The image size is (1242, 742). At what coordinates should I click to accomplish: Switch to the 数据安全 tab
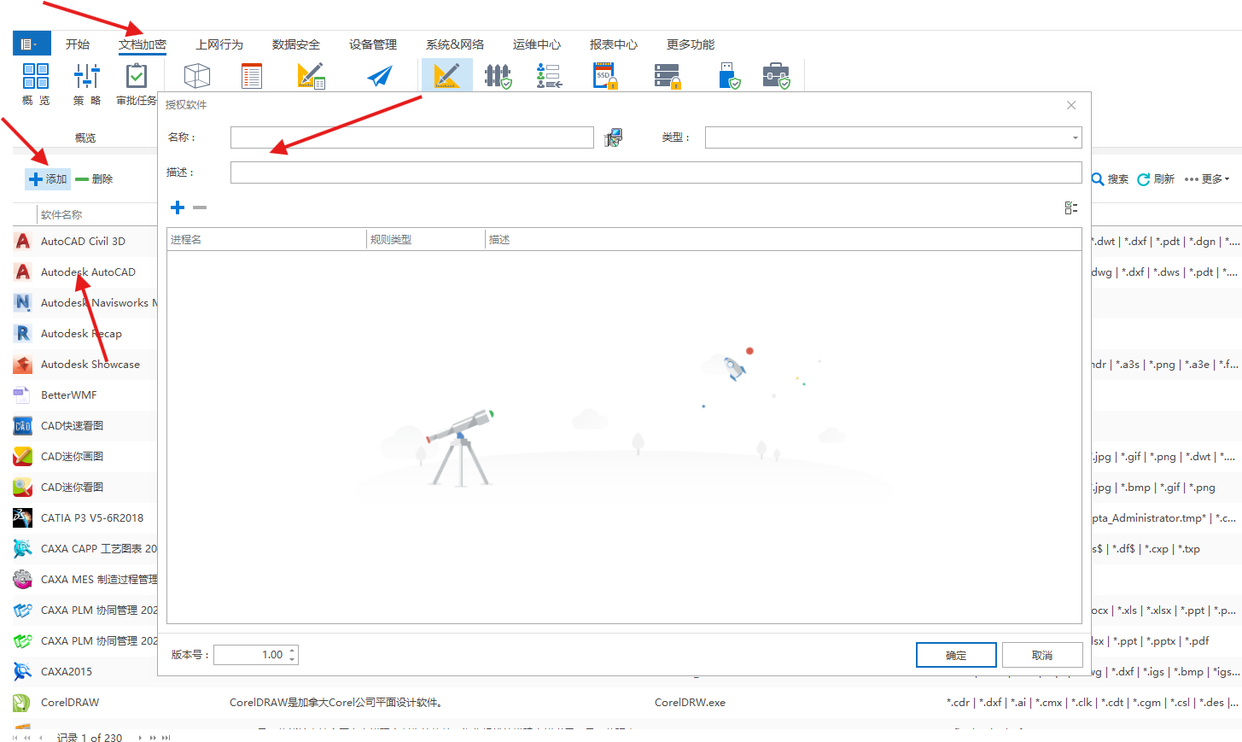(296, 44)
